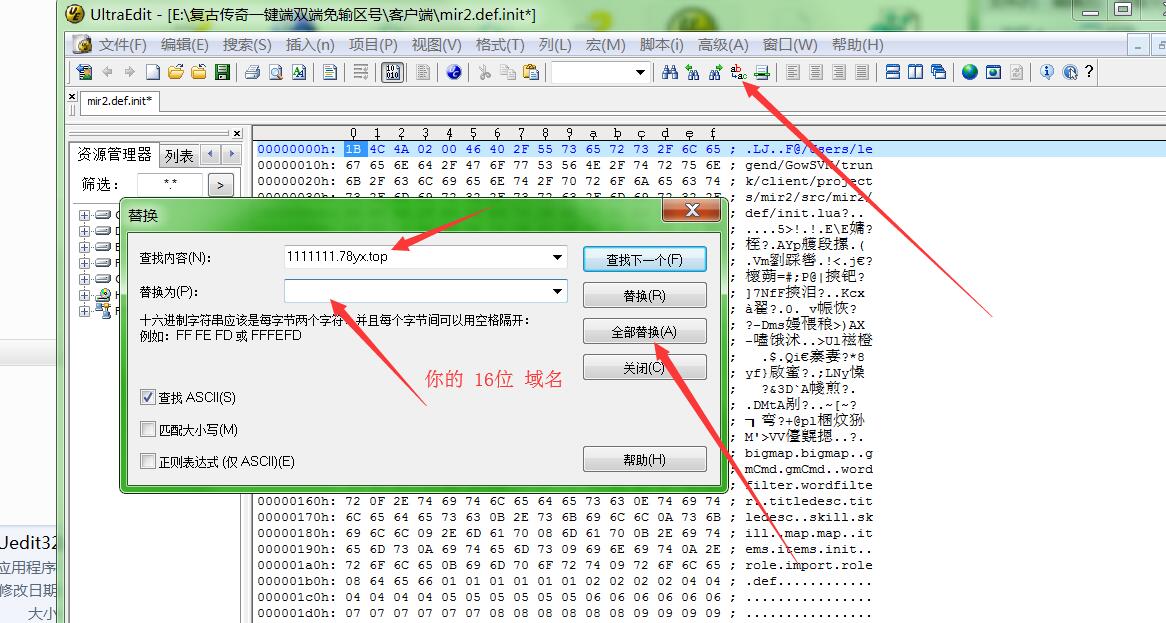Uncheck the 查找 ASCII(S) checkbox
The image size is (1166, 623).
(147, 397)
